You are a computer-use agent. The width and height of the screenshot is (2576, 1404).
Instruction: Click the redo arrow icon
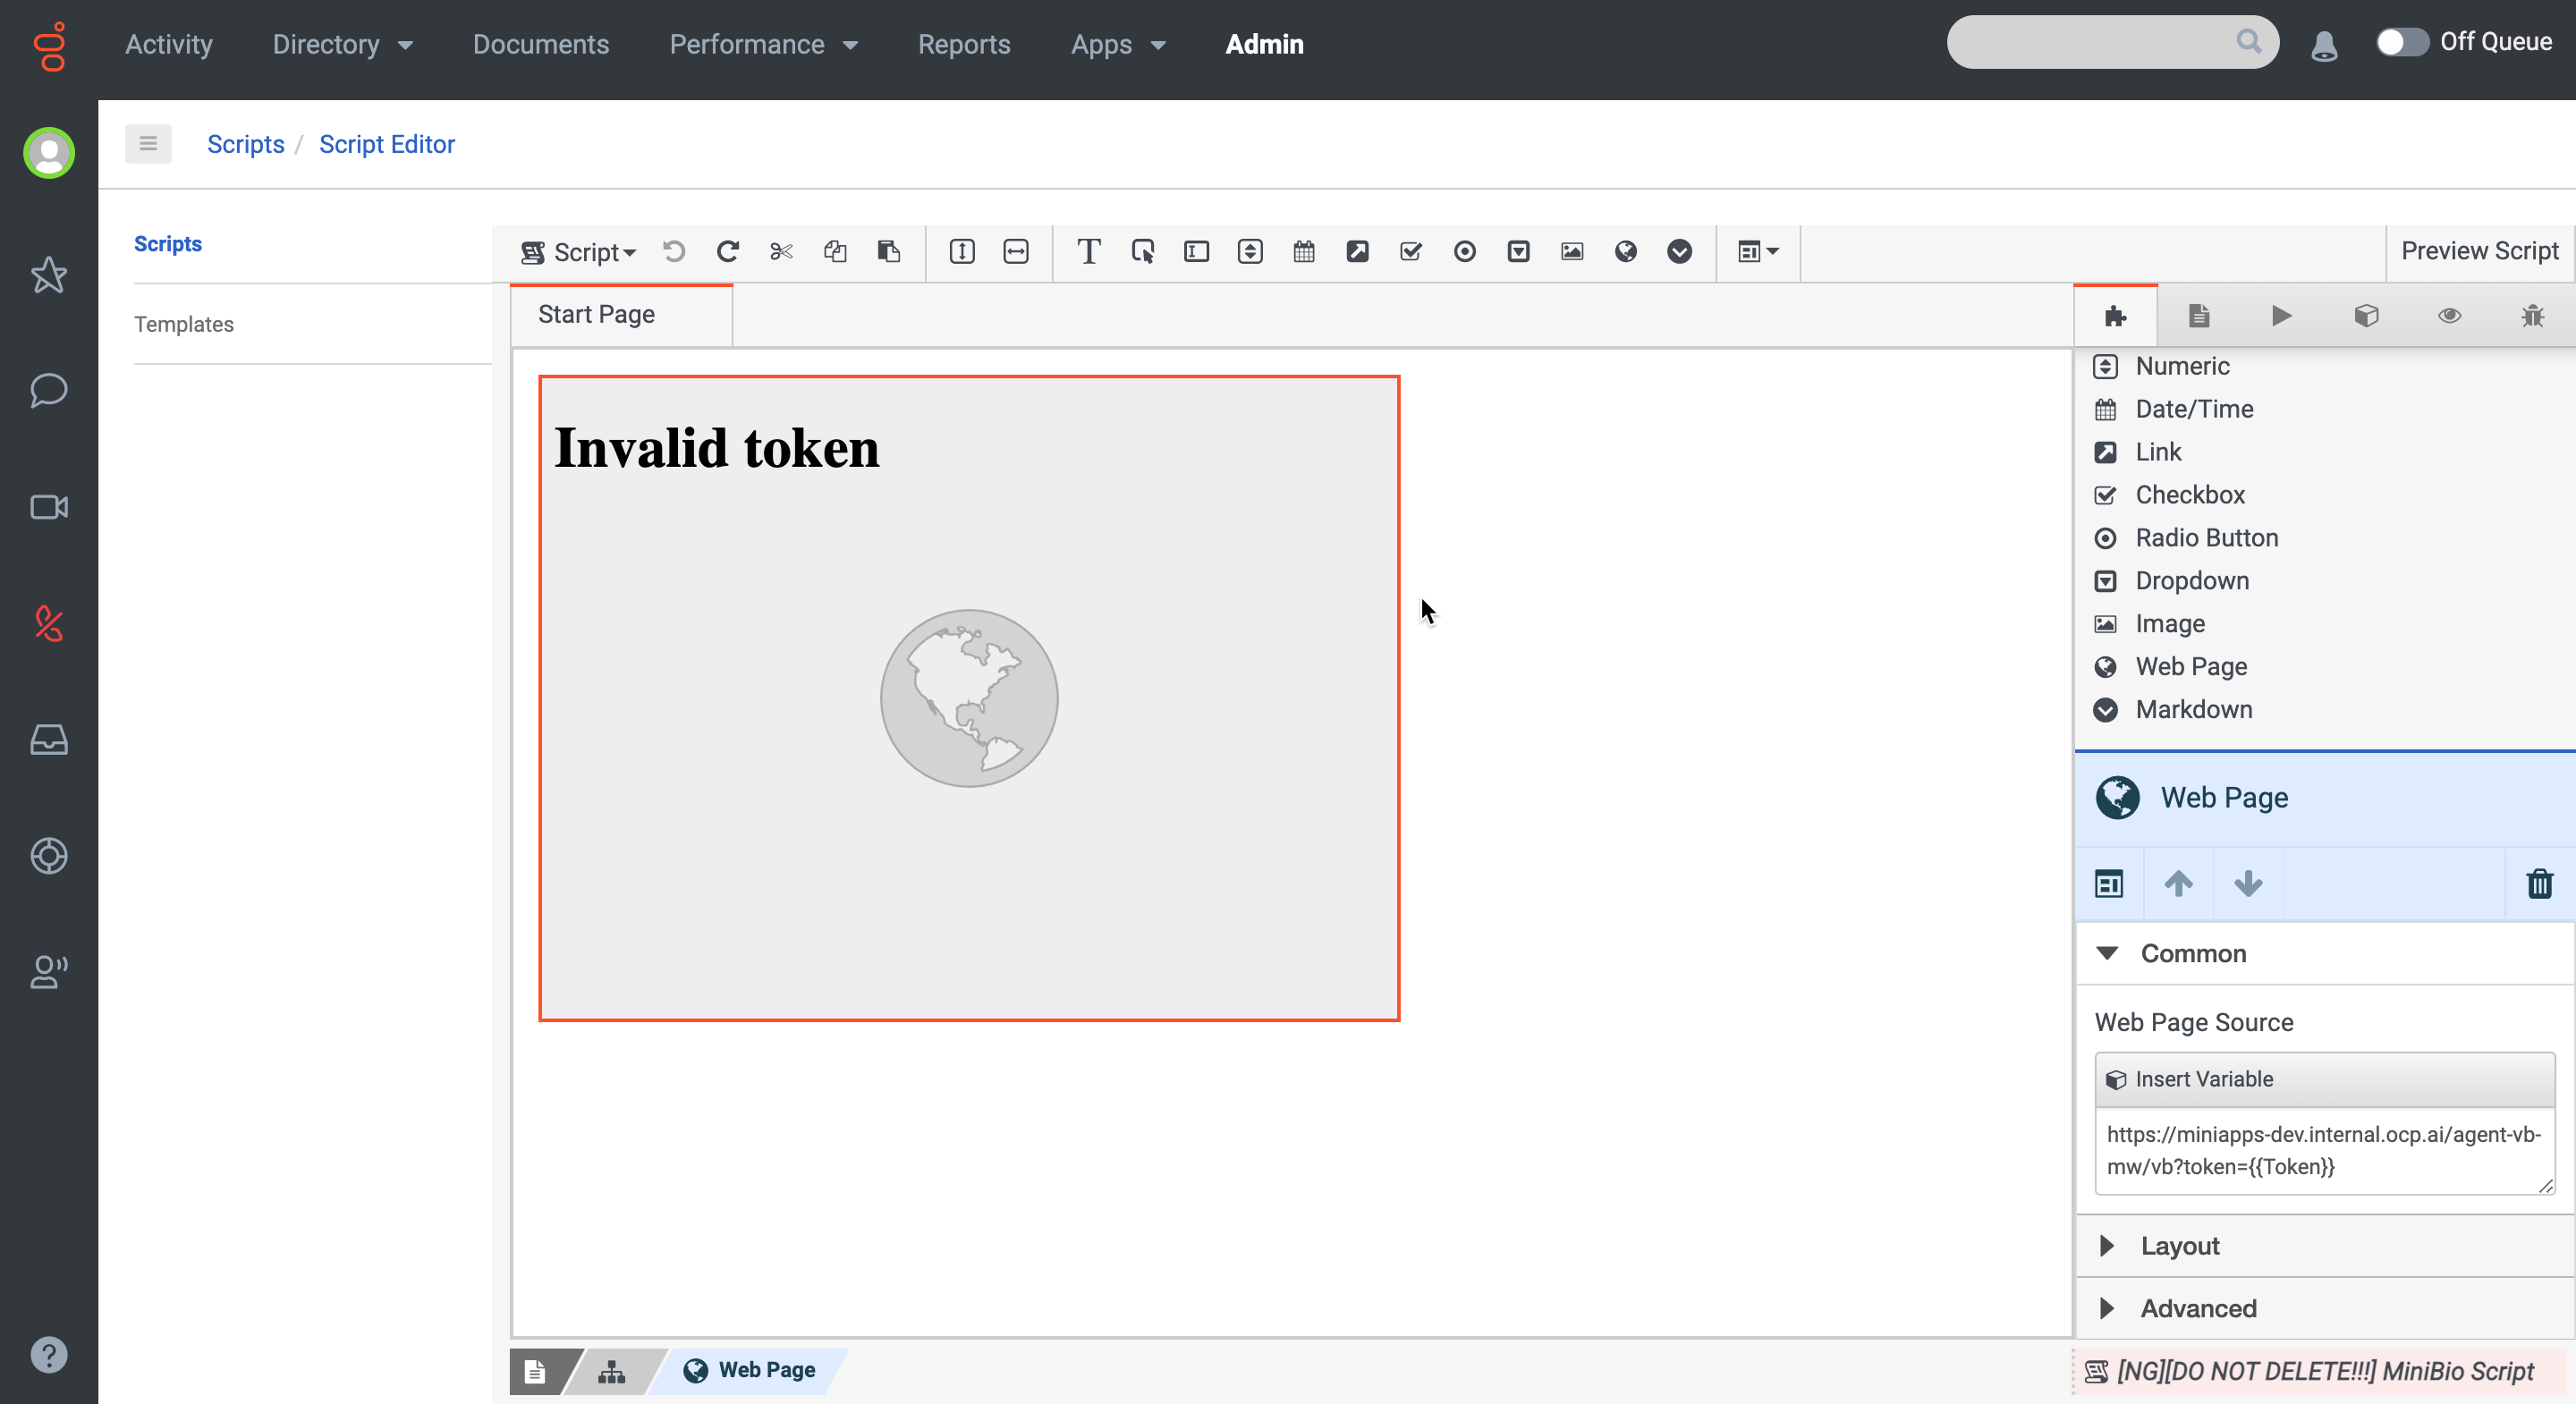click(727, 251)
